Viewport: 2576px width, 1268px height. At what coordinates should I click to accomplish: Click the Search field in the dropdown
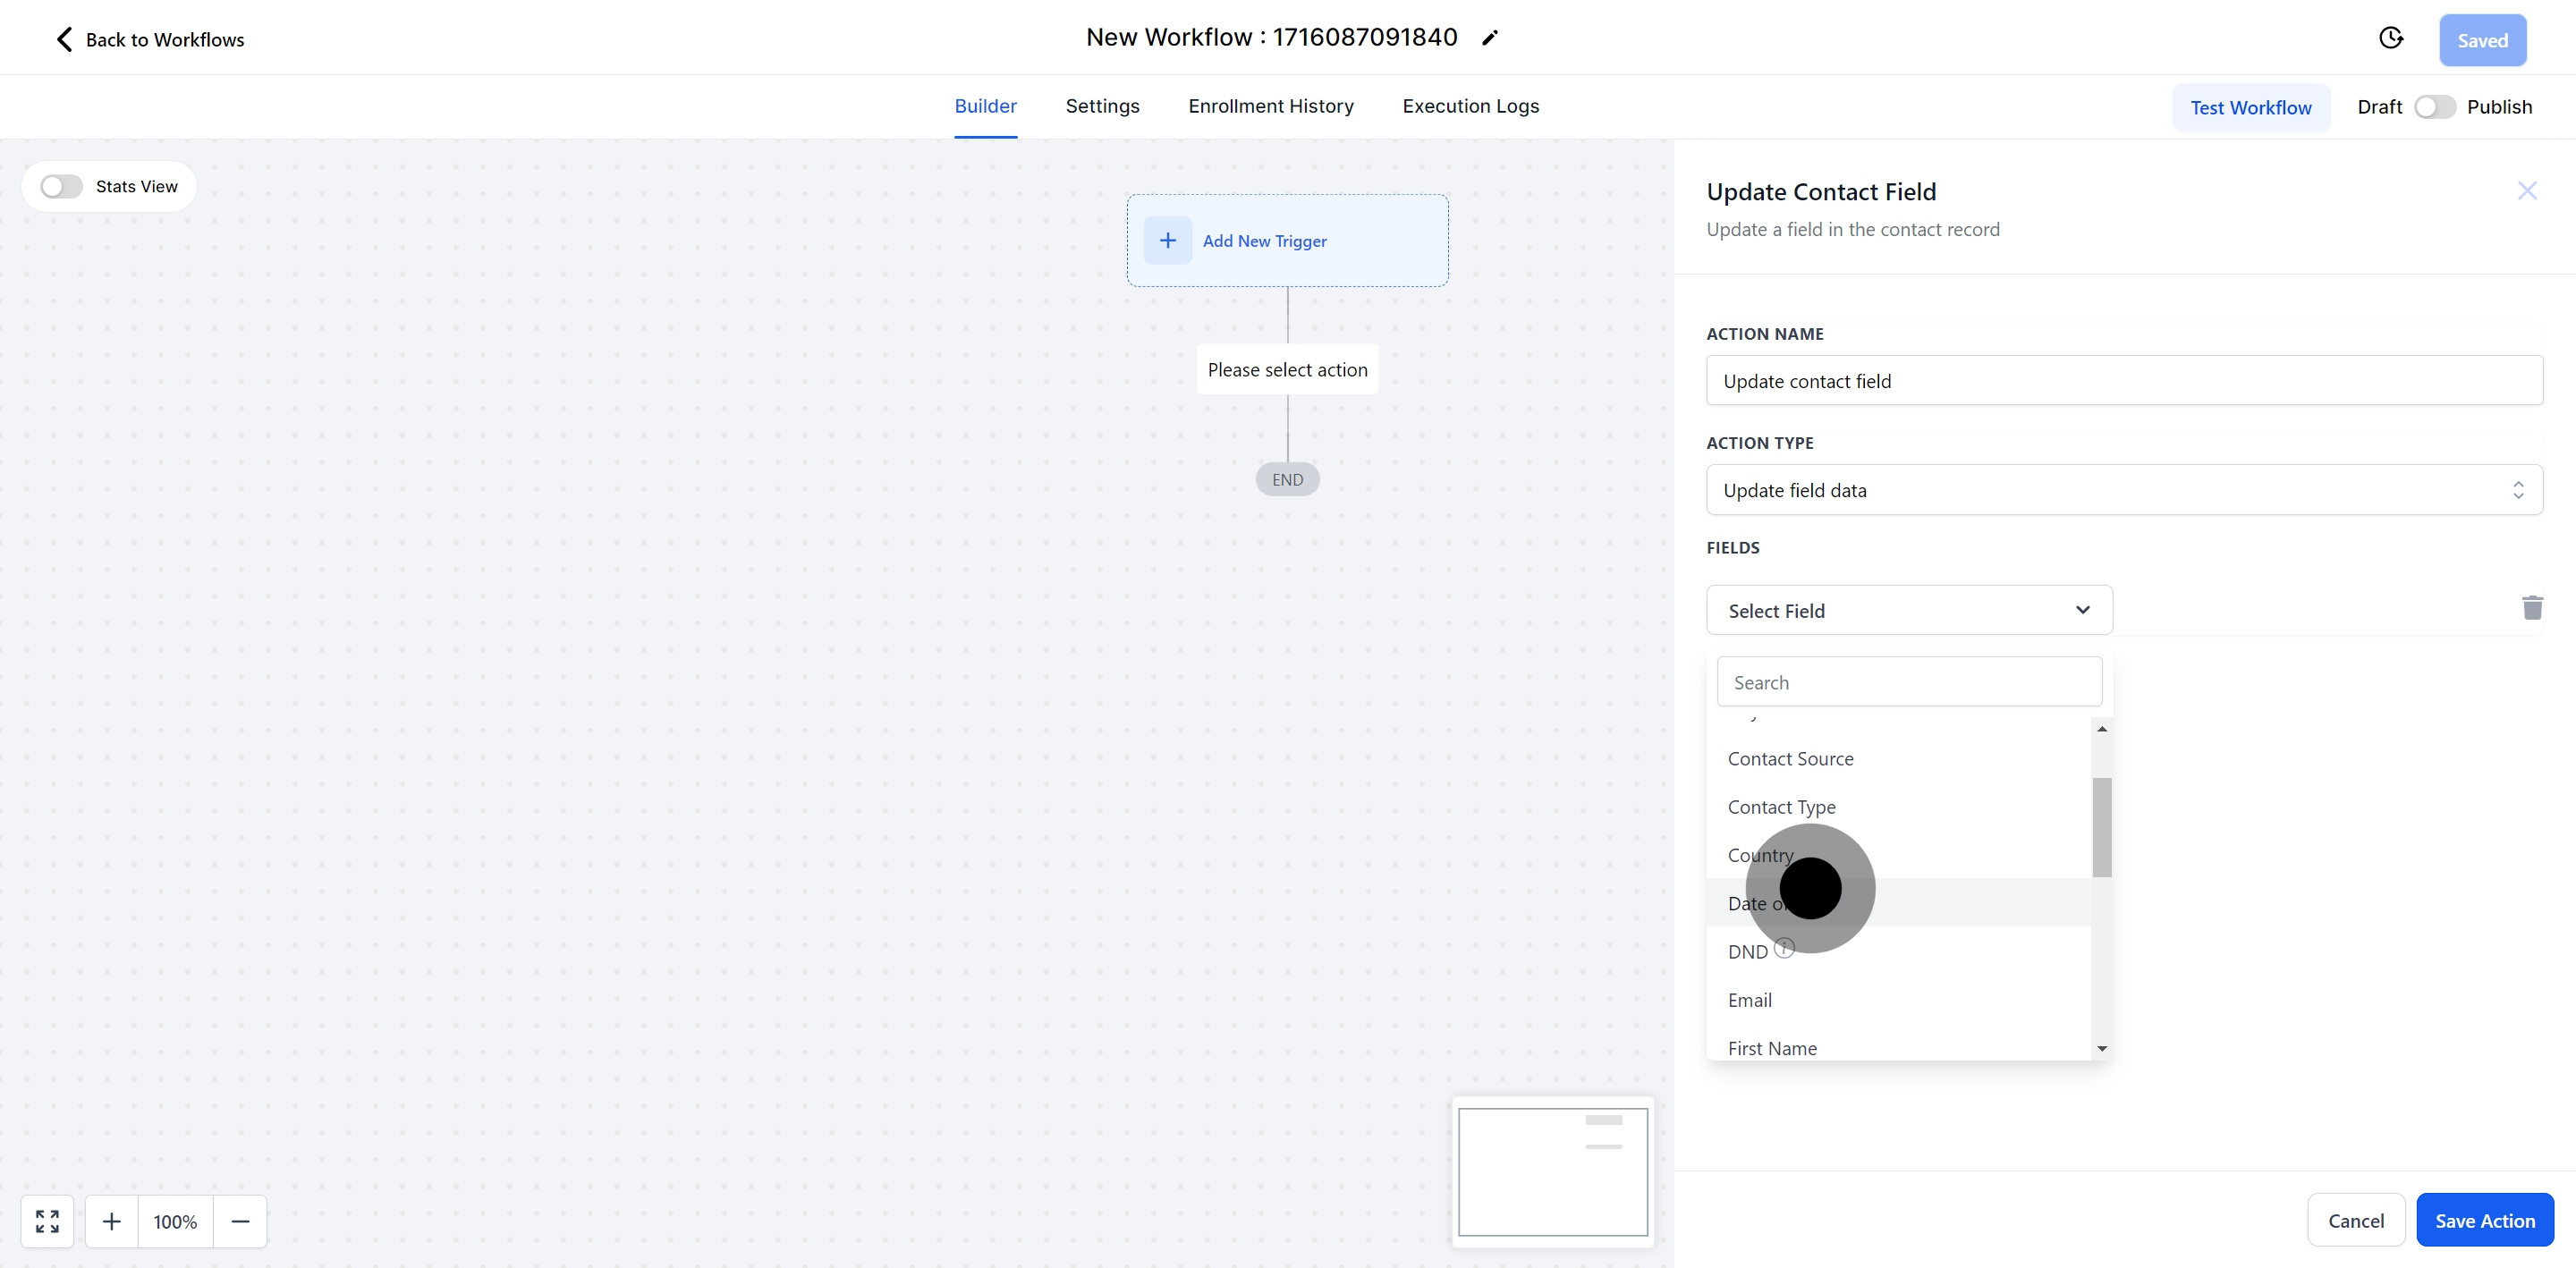1908,682
